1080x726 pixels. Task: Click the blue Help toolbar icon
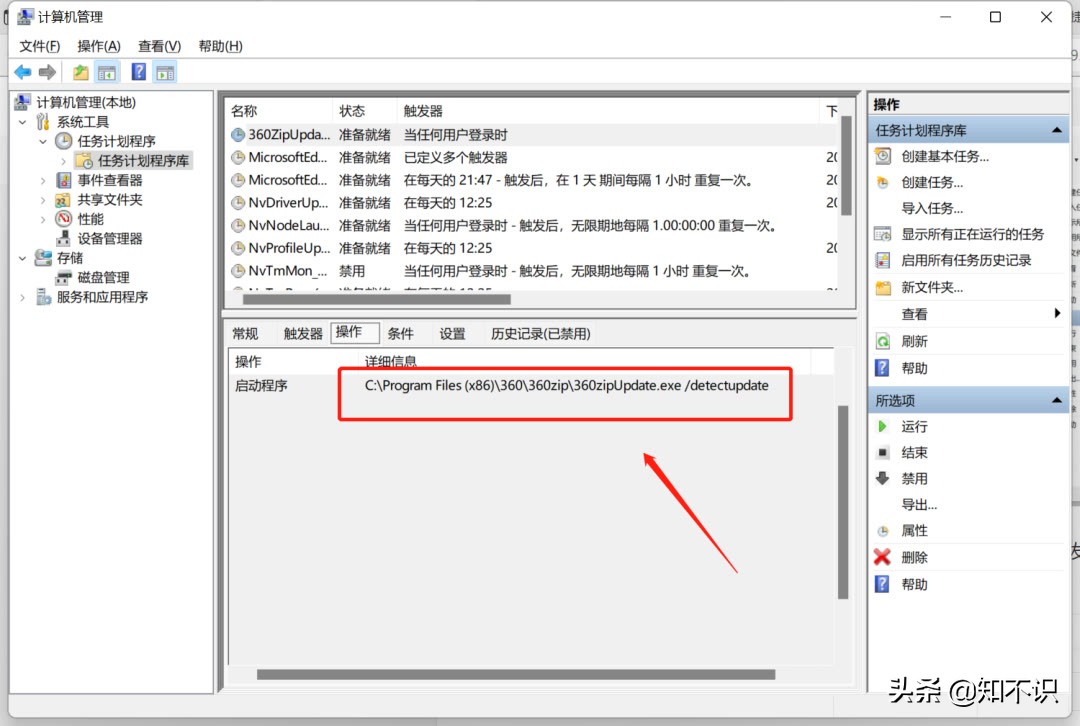(x=138, y=72)
